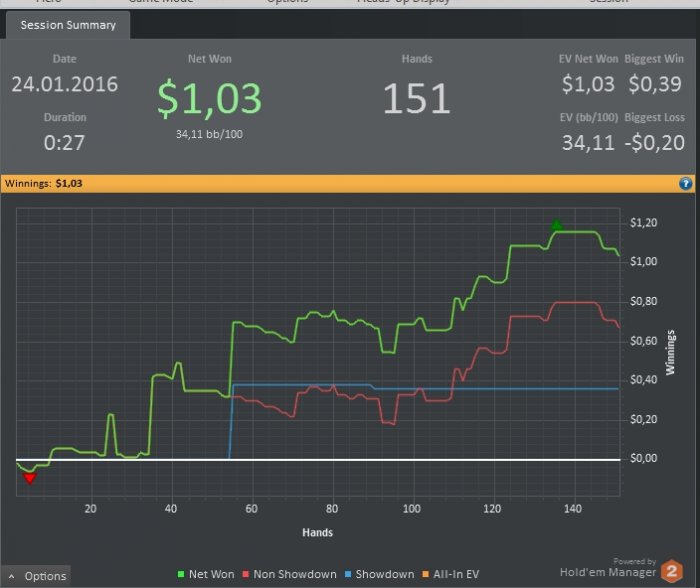Click the vertical Winnings axis title
This screenshot has width=700, height=588.
coord(671,352)
